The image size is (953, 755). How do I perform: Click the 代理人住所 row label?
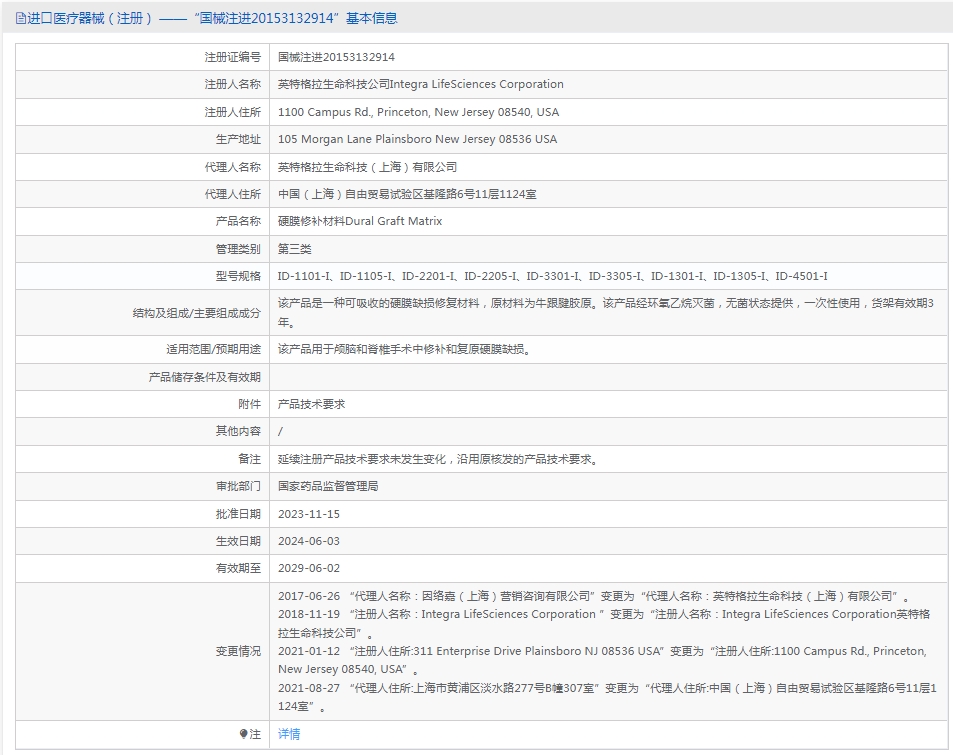(x=233, y=195)
